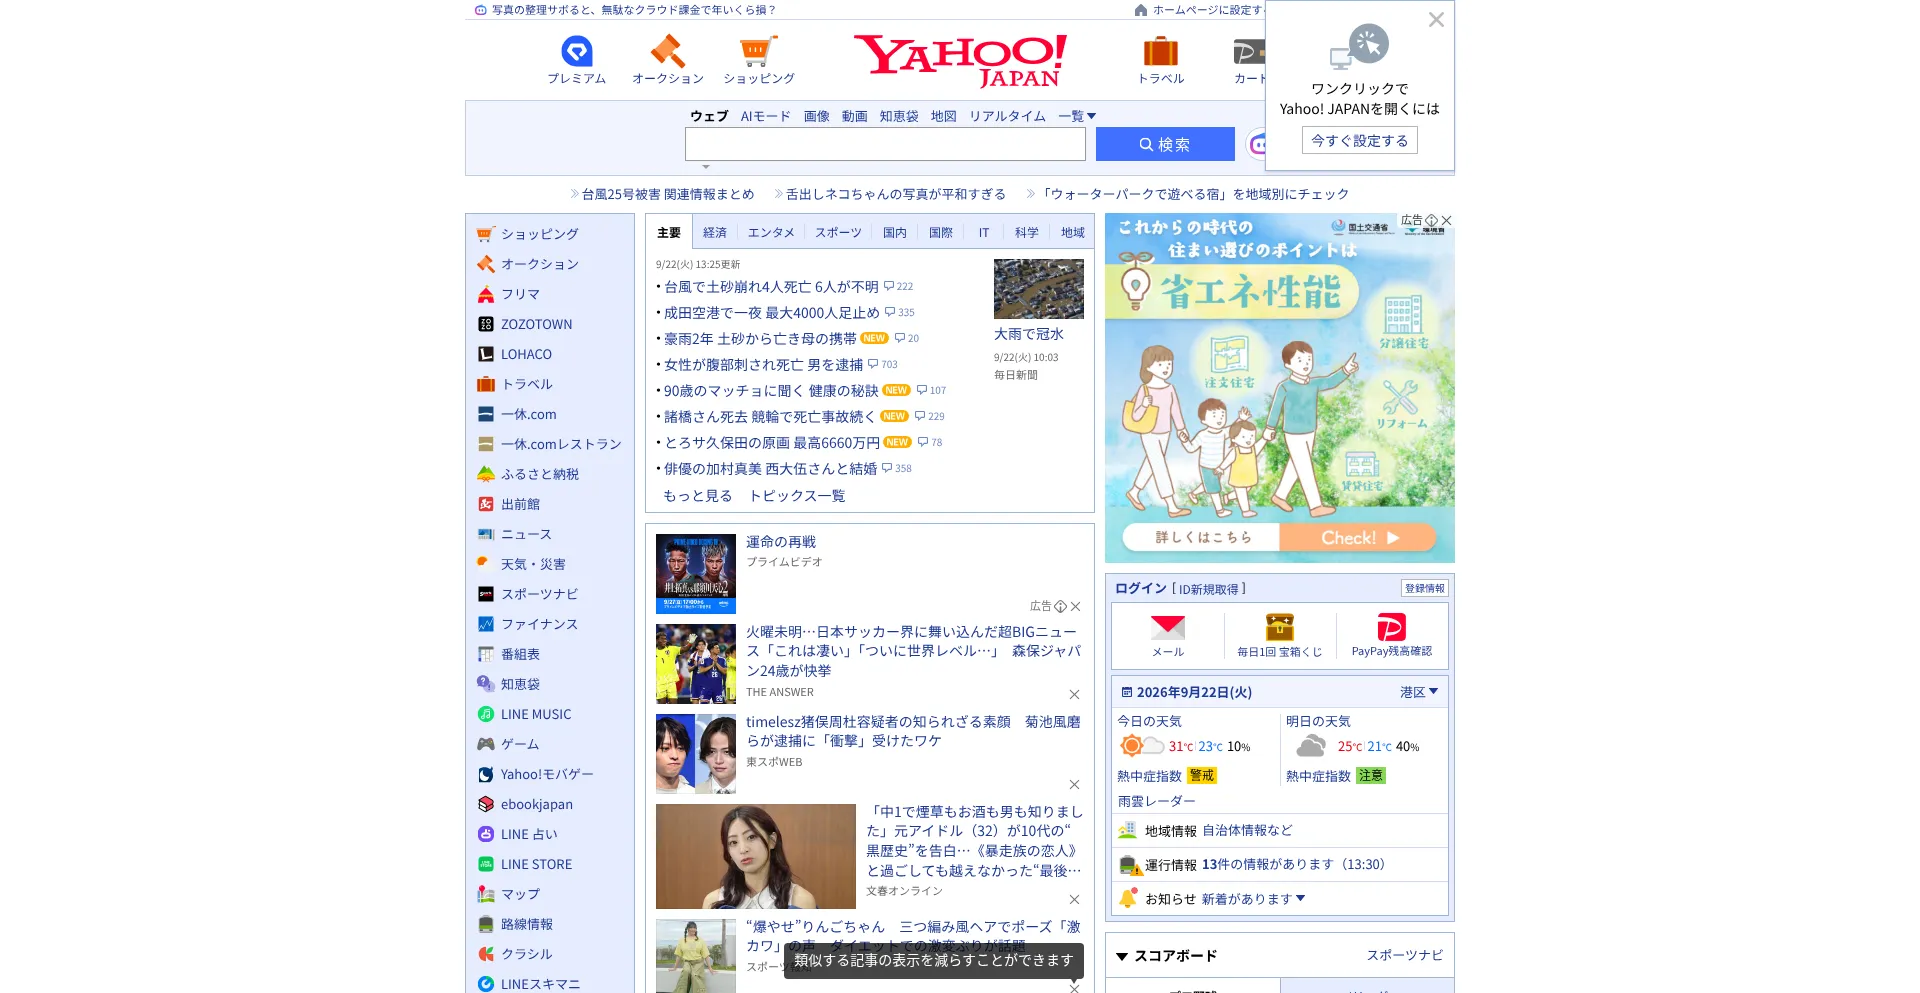Image resolution: width=1920 pixels, height=993 pixels.
Task: Open ebookjapan in the sidebar
Action: (x=537, y=804)
